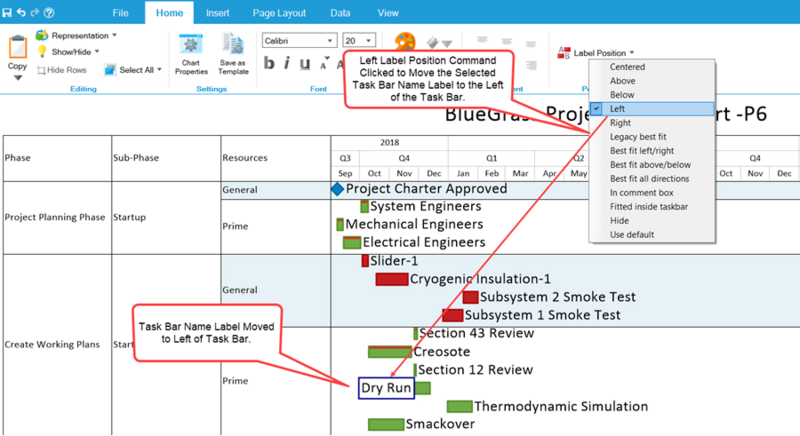This screenshot has height=436, width=800.
Task: Click the lower right alignment icon
Action: (x=531, y=65)
